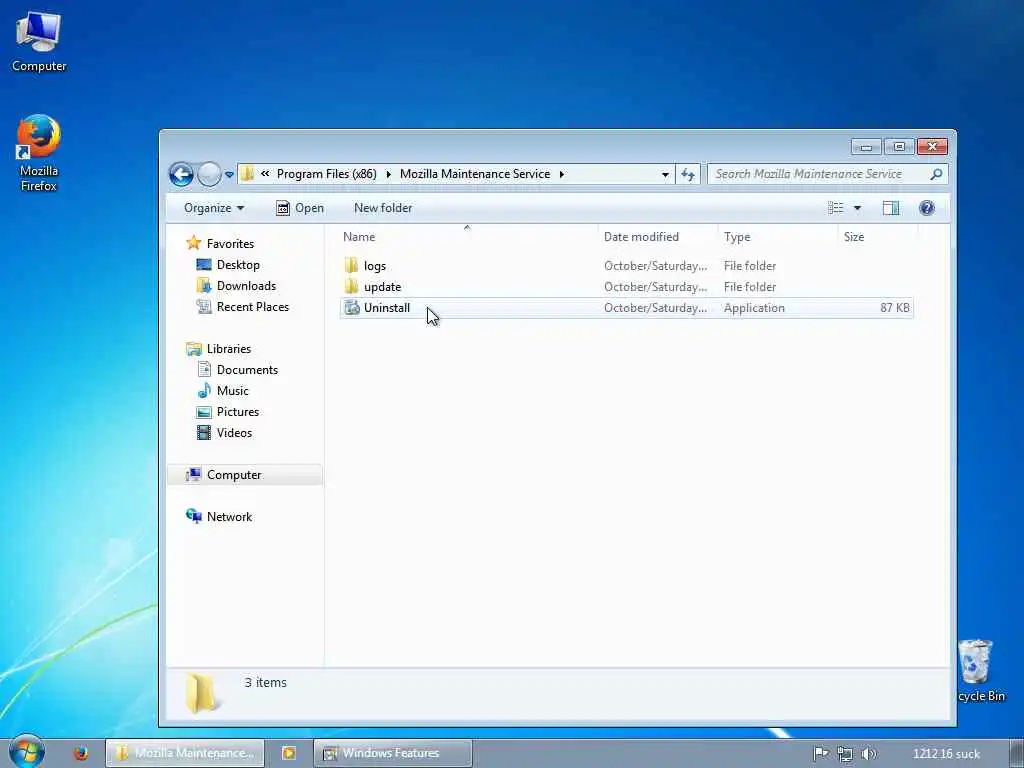Open Action Center flag tray icon
The width and height of the screenshot is (1024, 768).
point(820,754)
